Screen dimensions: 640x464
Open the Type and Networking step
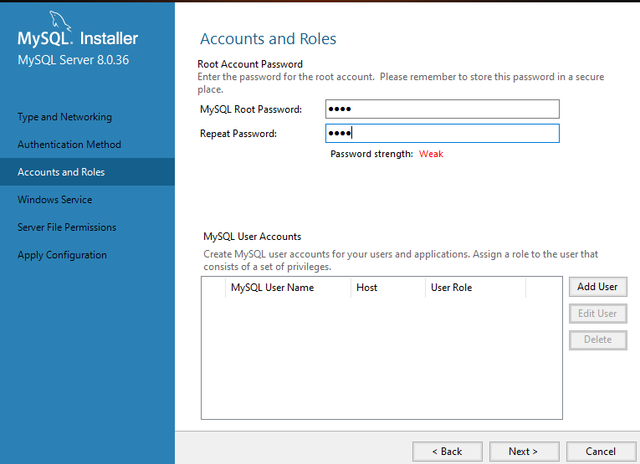coord(65,117)
